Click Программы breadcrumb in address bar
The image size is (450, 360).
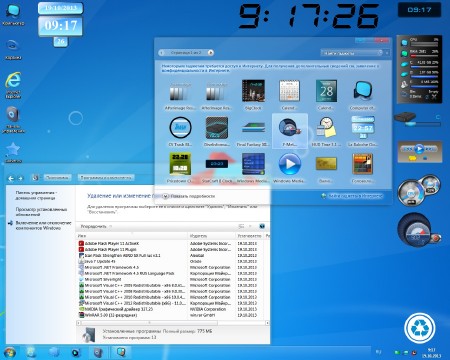point(57,178)
